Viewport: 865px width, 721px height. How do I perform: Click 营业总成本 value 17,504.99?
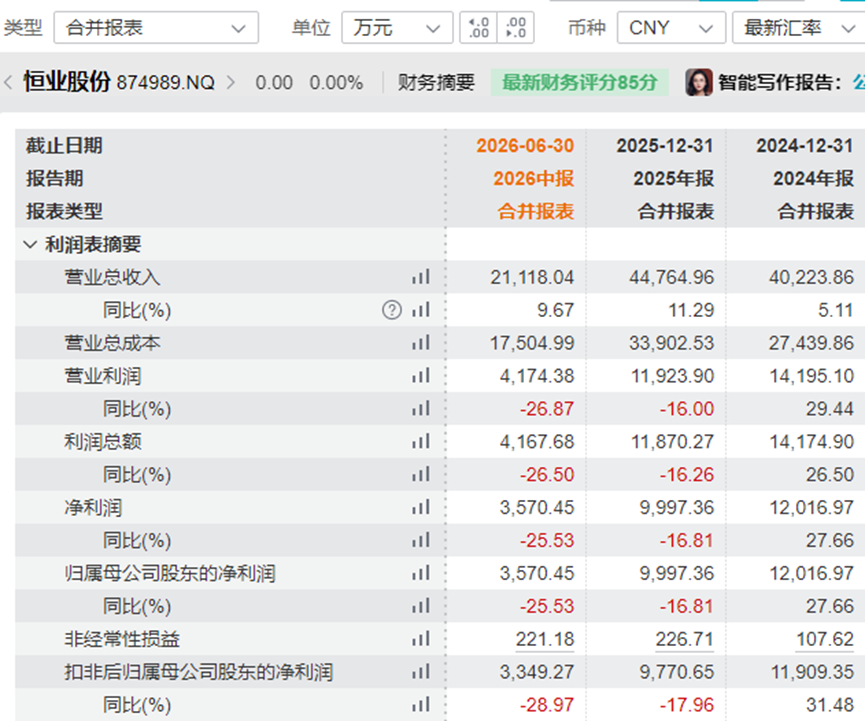pyautogui.click(x=532, y=343)
